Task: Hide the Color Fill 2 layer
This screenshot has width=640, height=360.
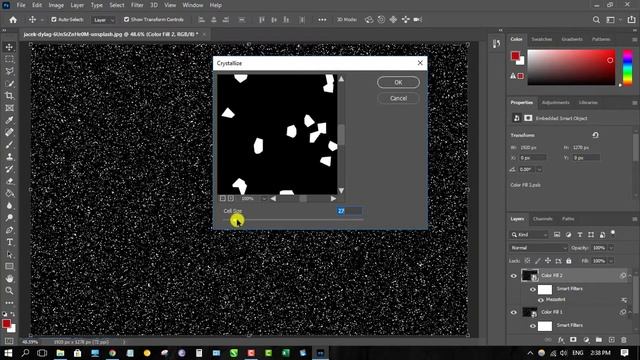Action: (x=513, y=276)
